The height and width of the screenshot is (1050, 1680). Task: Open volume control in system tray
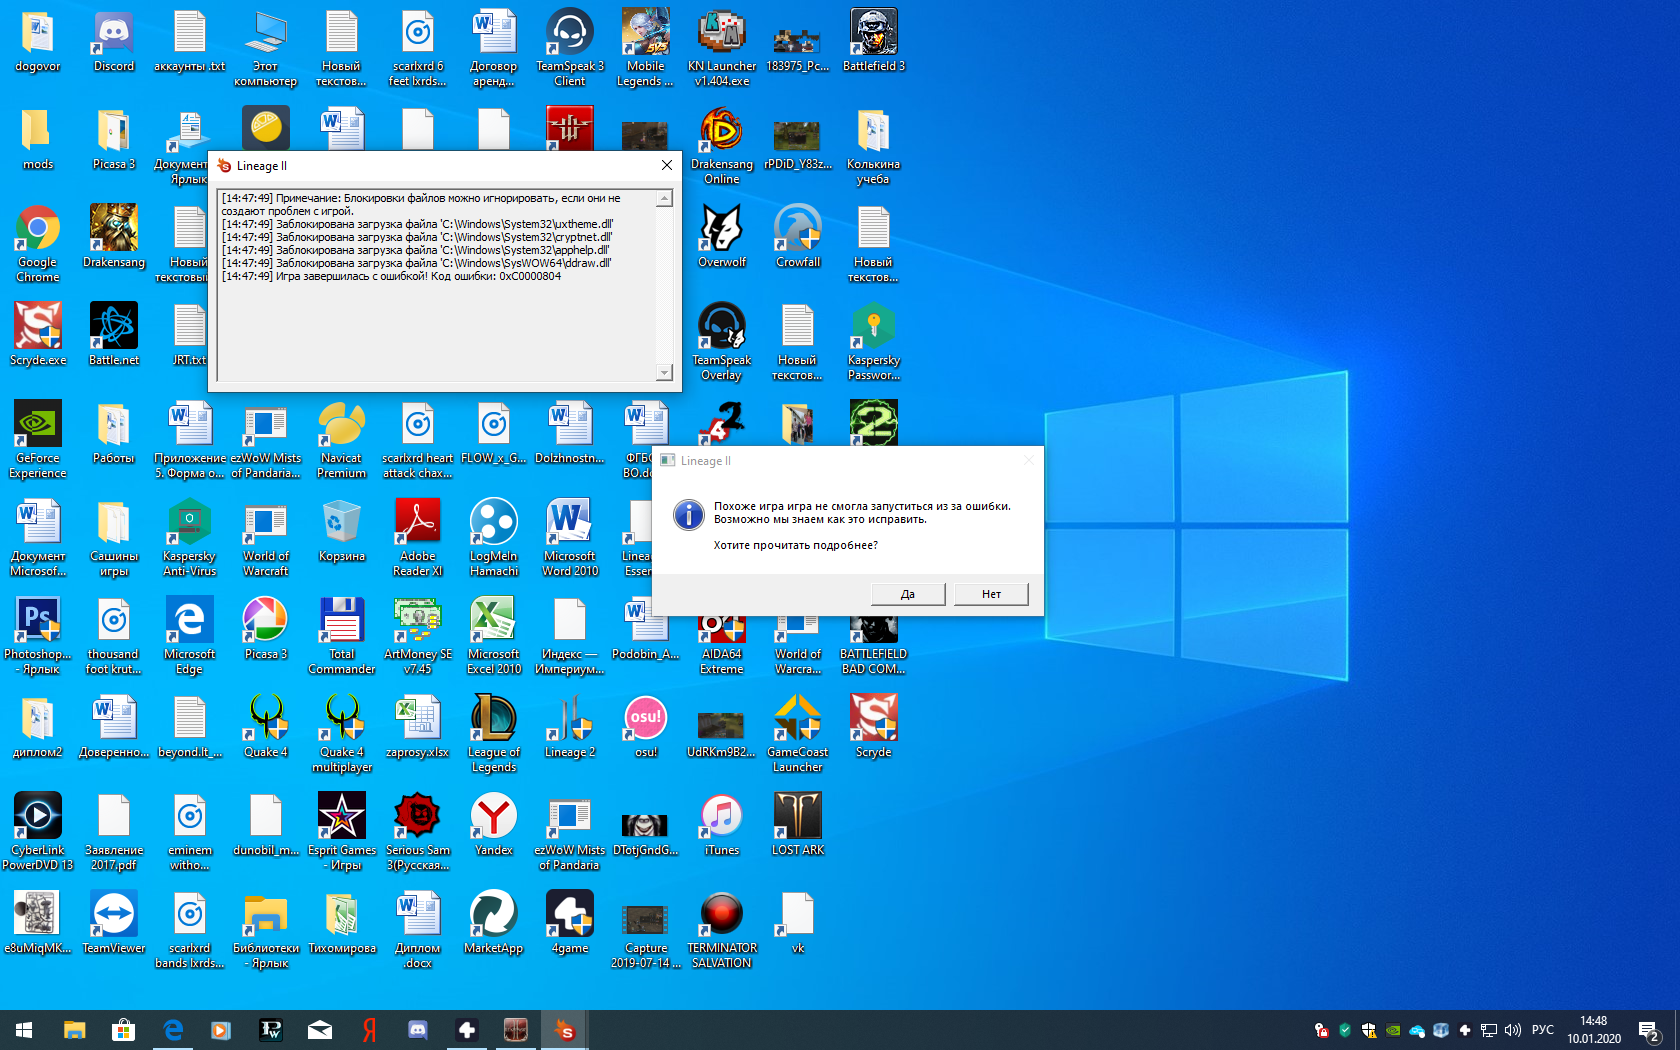[x=1513, y=1030]
